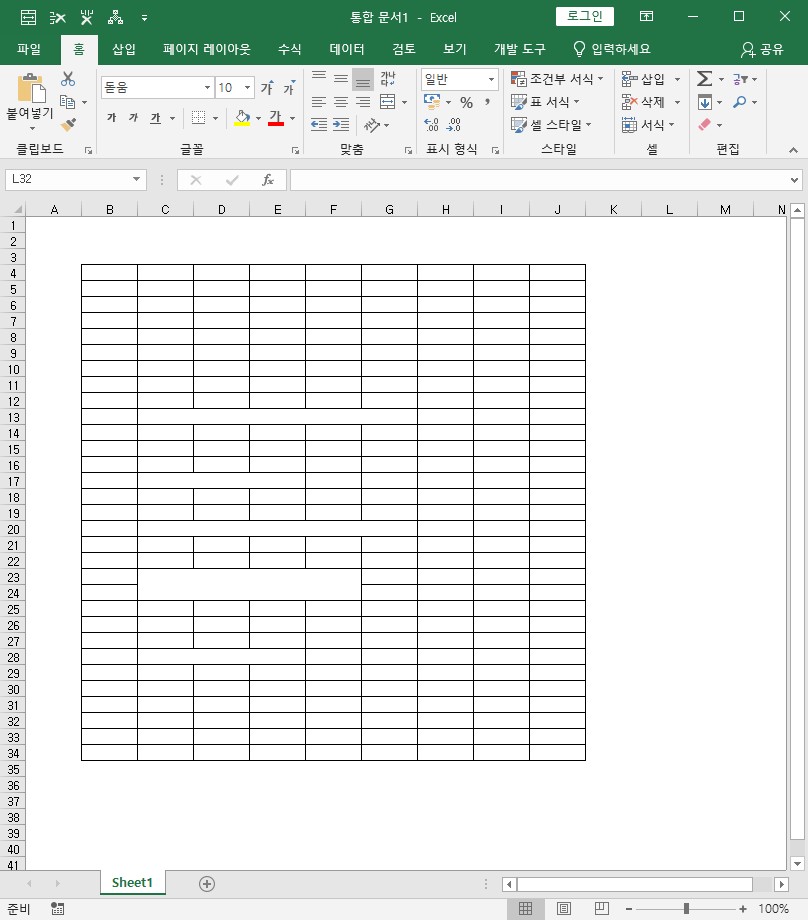Click Merge and Center icon
808x920 pixels.
[388, 102]
